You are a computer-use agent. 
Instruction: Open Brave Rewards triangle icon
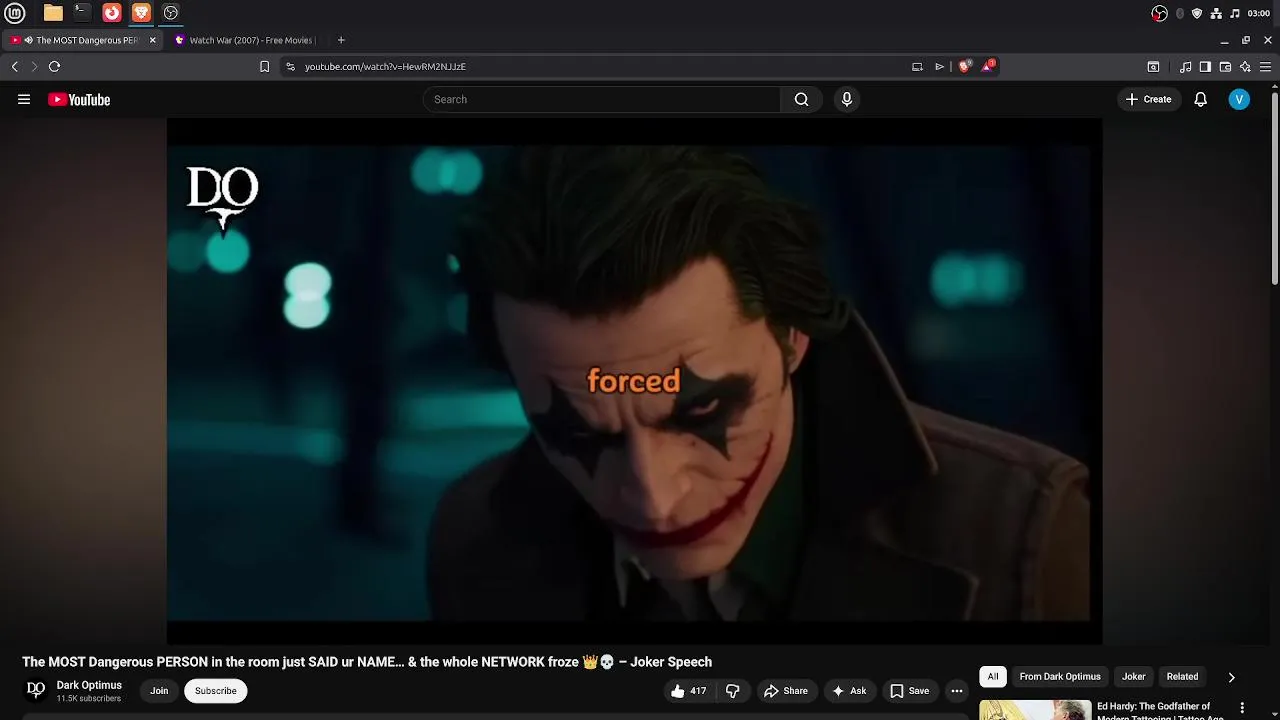pos(988,66)
